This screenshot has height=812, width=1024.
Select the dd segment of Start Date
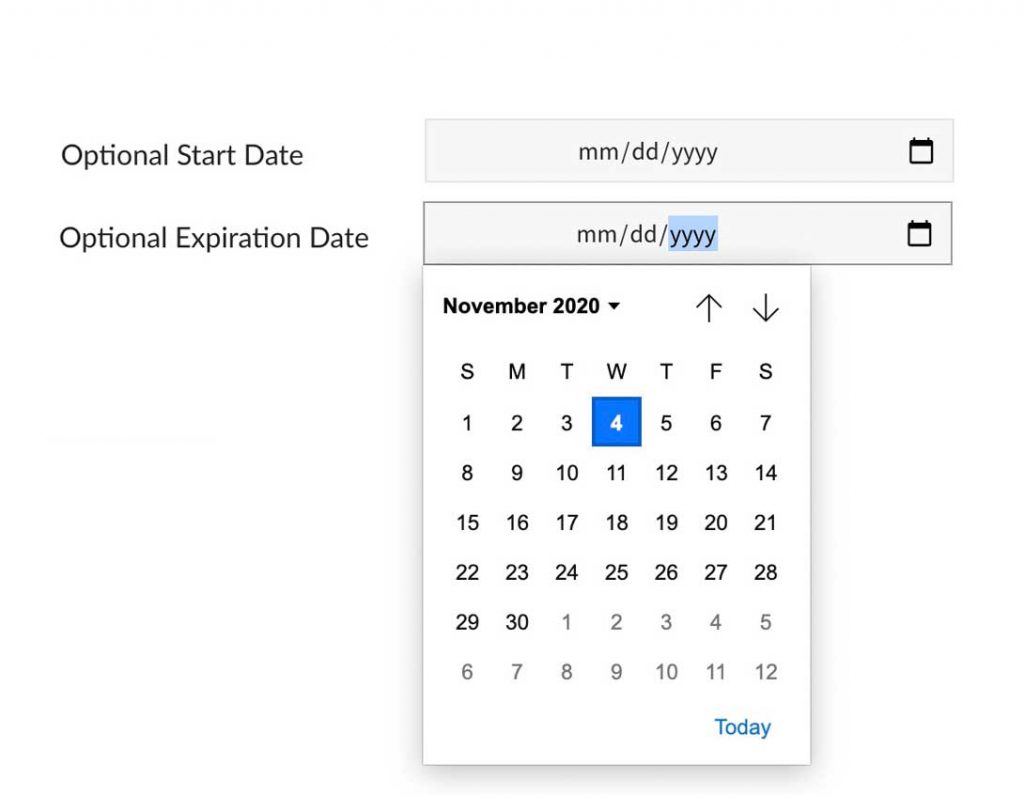pyautogui.click(x=645, y=152)
